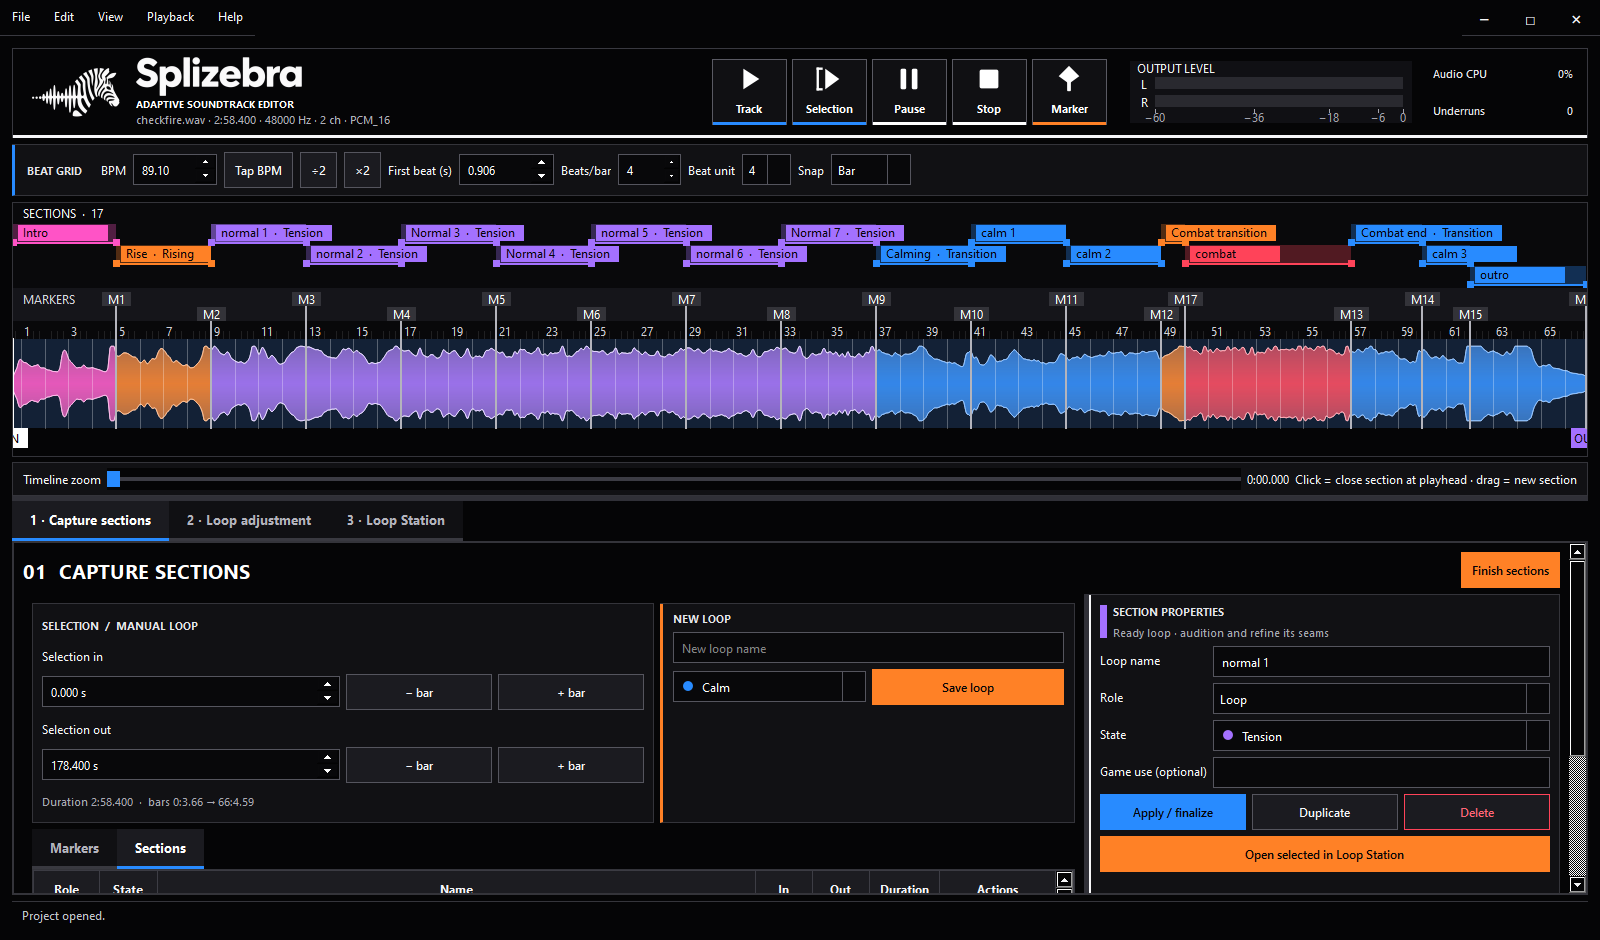Open the File menu
This screenshot has height=940, width=1600.
tap(21, 17)
